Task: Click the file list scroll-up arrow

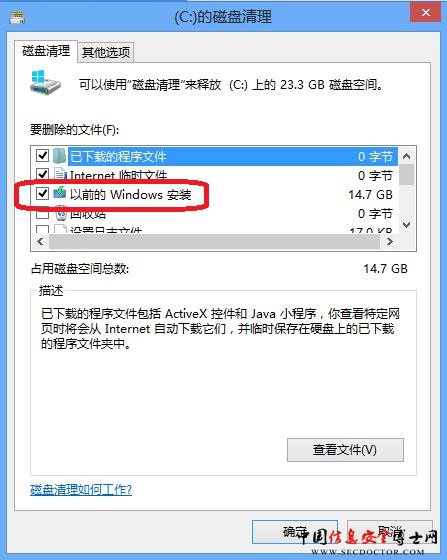Action: click(406, 156)
